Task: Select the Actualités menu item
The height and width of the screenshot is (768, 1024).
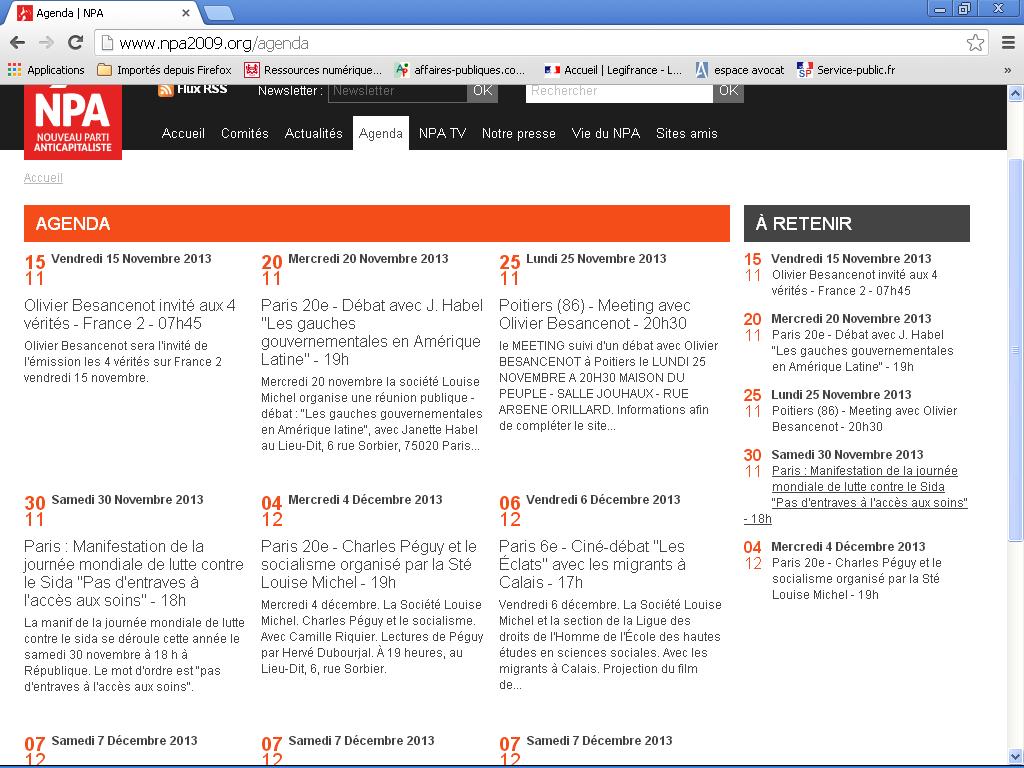Action: click(313, 133)
